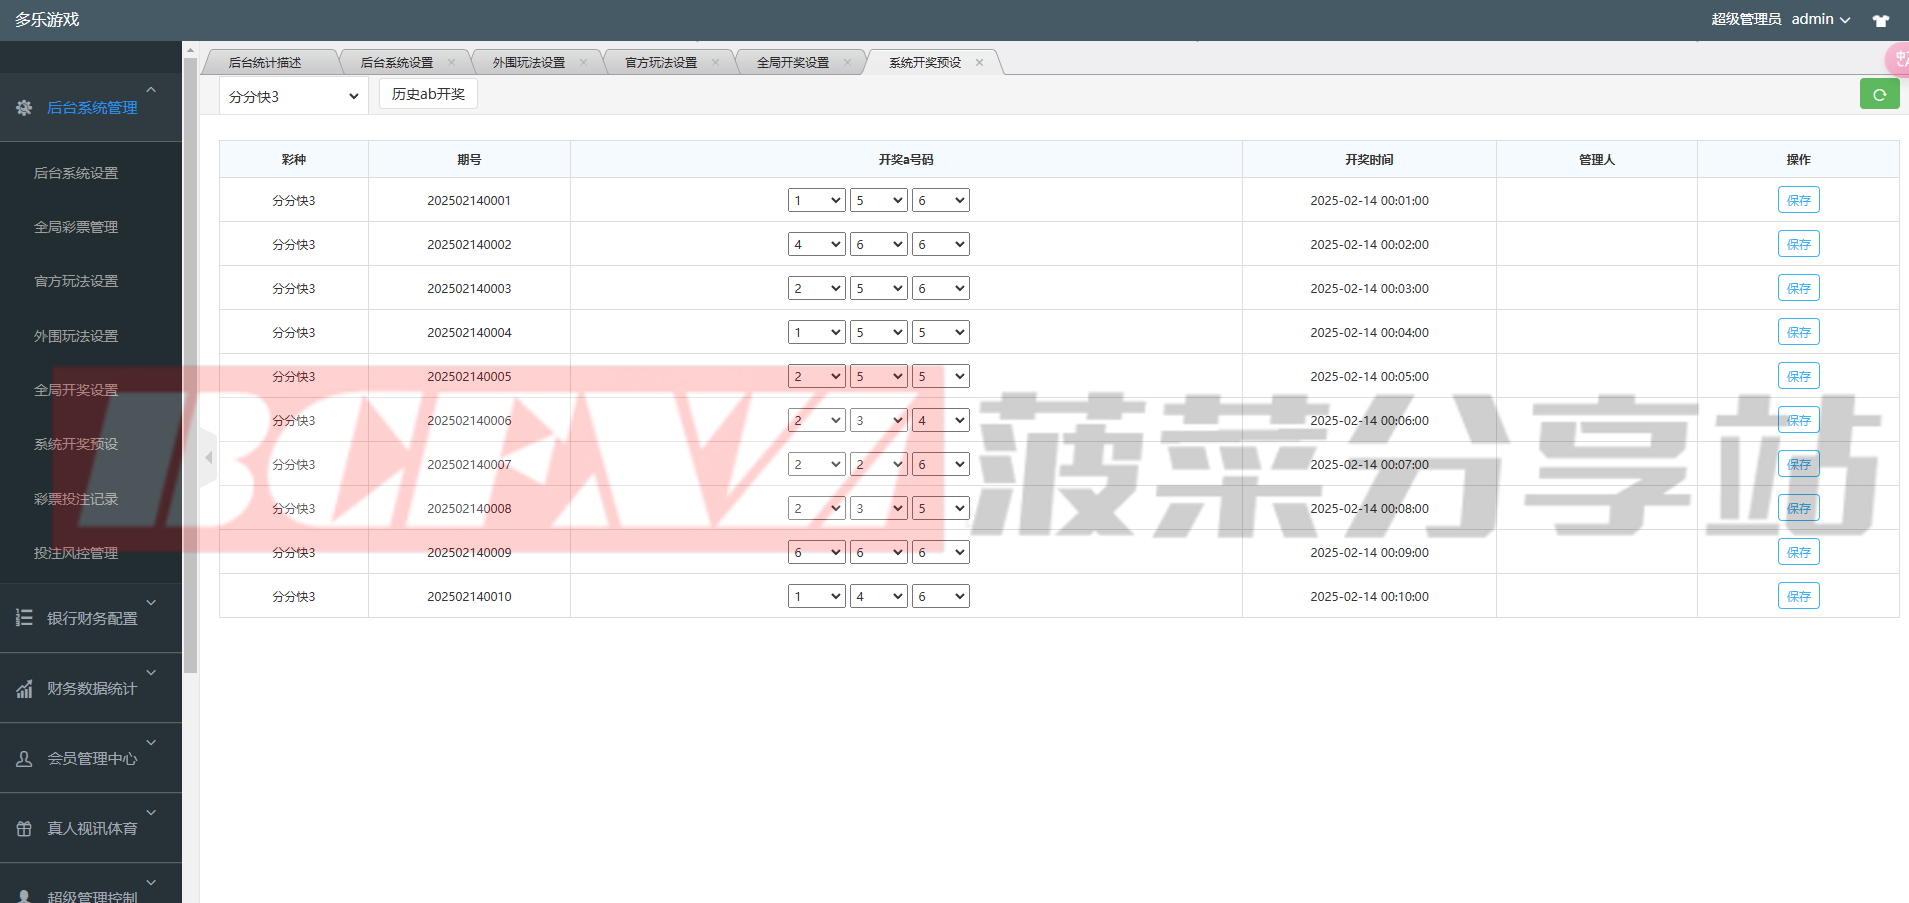The height and width of the screenshot is (903, 1909).
Task: Click the green refresh icon button
Action: (1879, 94)
